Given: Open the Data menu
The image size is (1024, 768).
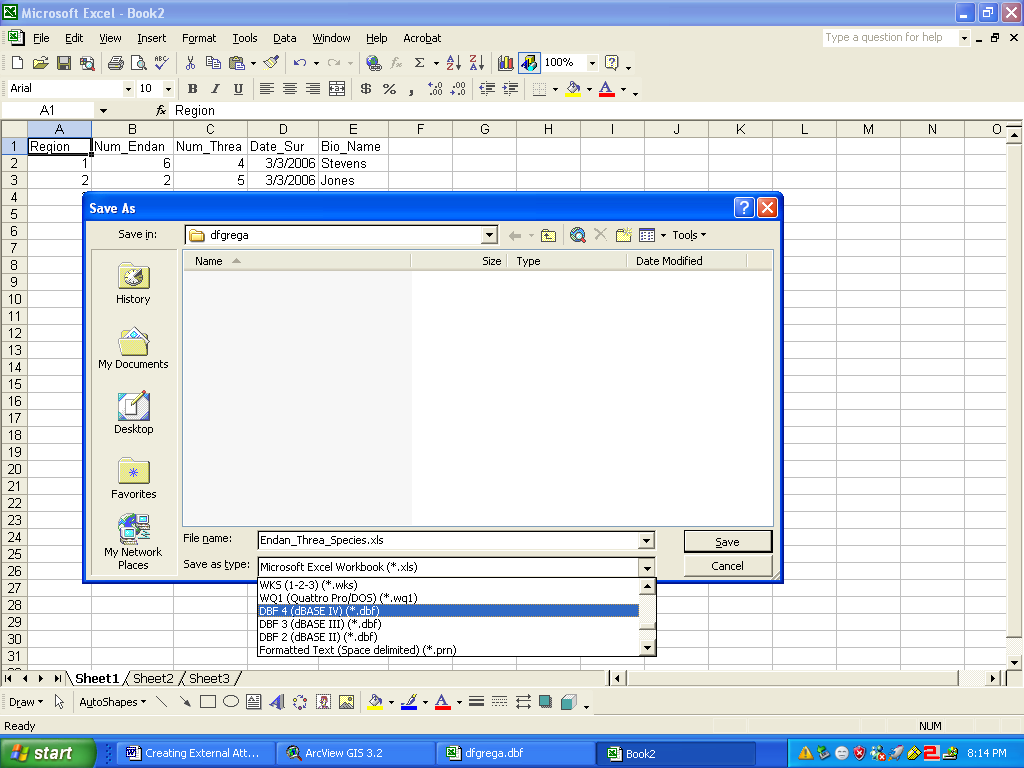Looking at the screenshot, I should coord(285,39).
